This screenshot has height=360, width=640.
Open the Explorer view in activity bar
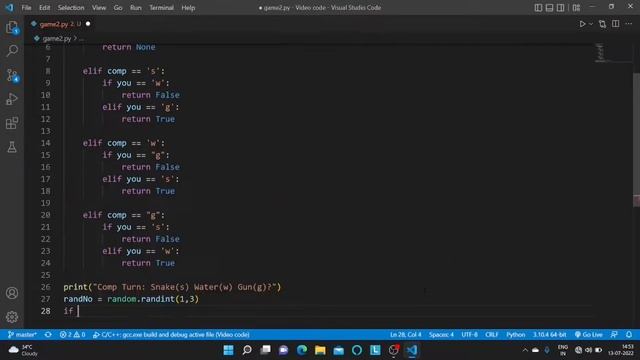pyautogui.click(x=12, y=28)
